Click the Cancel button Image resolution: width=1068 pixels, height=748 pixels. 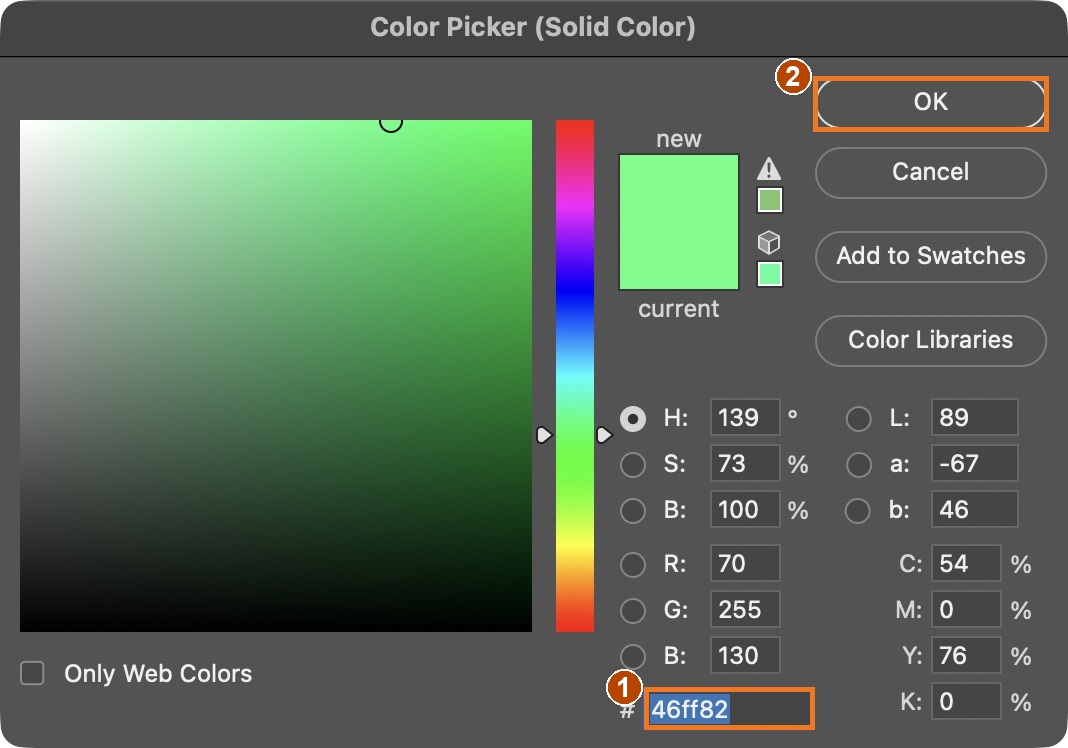930,172
